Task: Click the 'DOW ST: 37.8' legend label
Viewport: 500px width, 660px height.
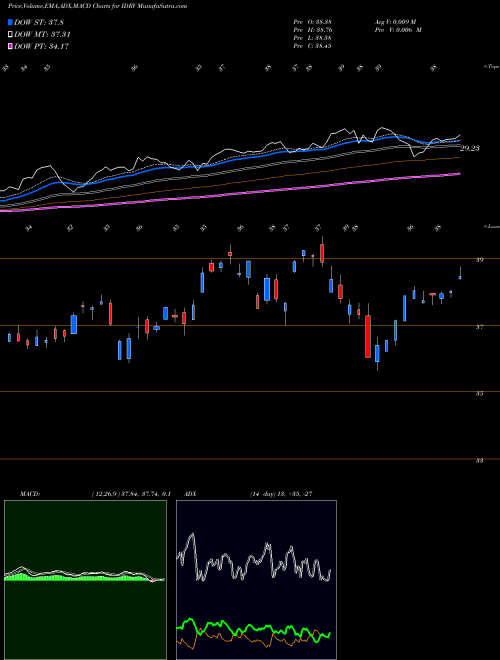Action: [x=39, y=22]
